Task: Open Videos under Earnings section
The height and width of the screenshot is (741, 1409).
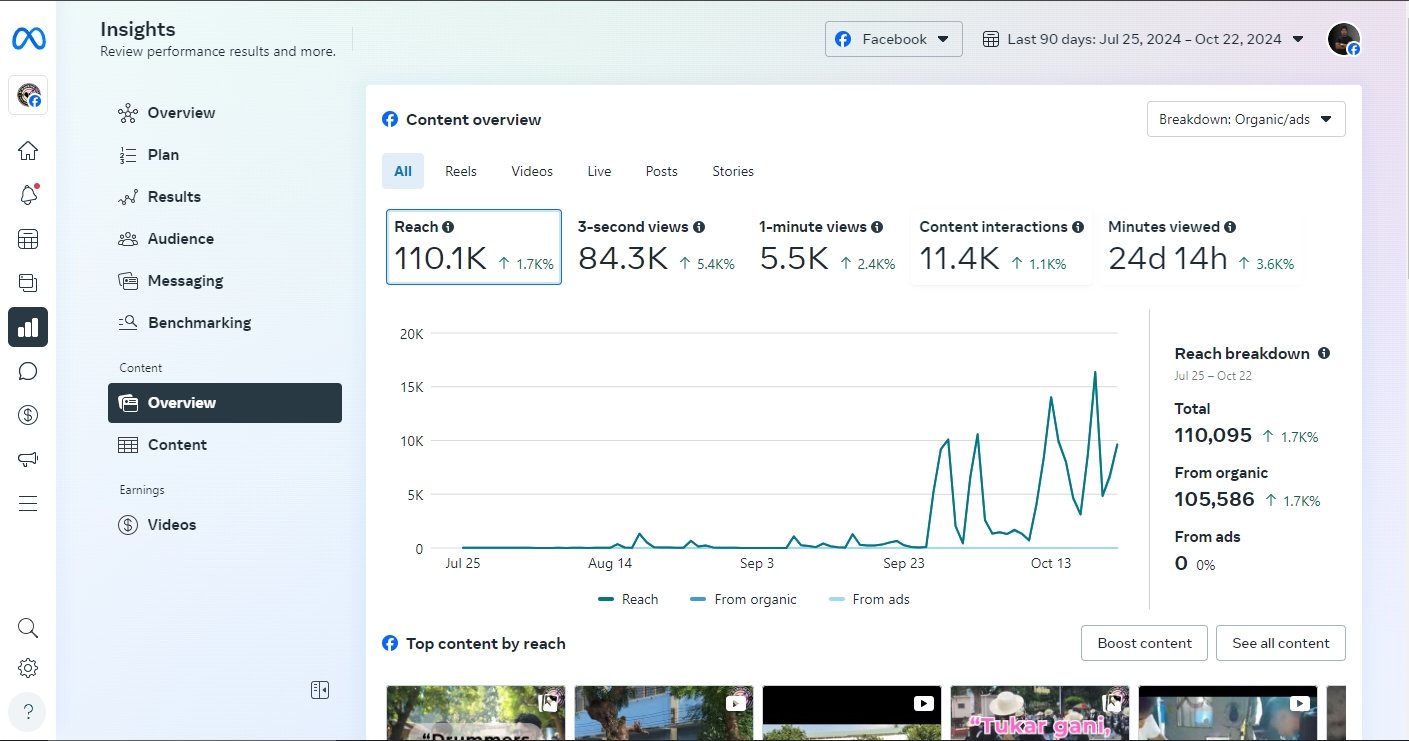Action: [x=225, y=525]
